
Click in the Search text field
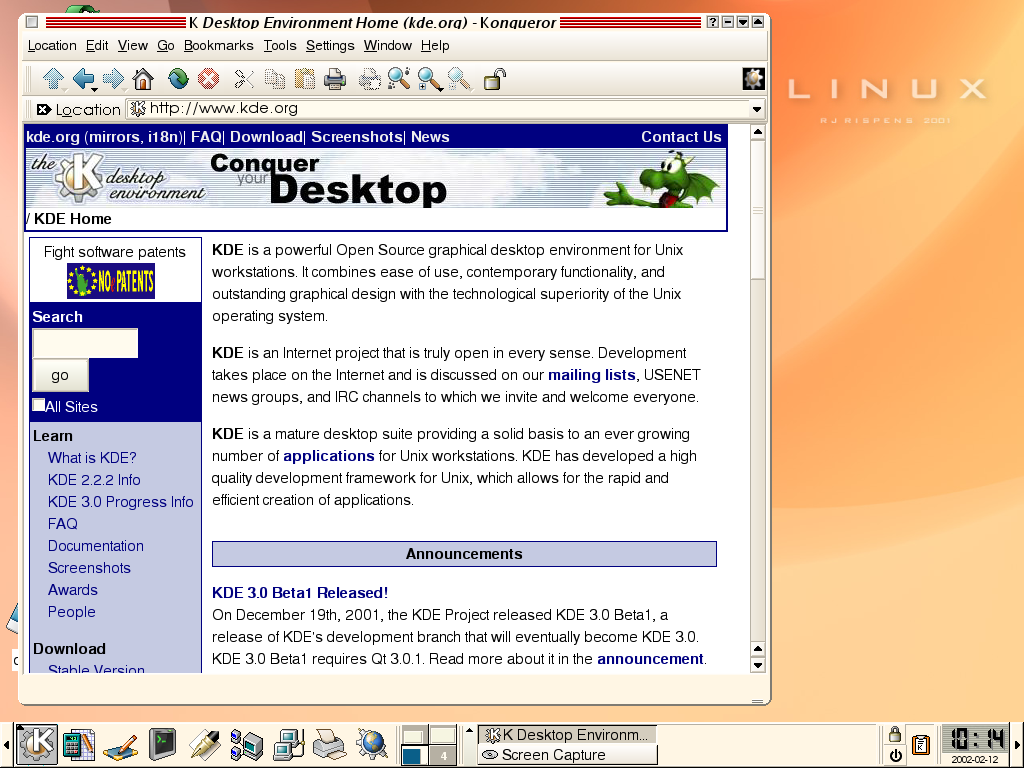(85, 344)
